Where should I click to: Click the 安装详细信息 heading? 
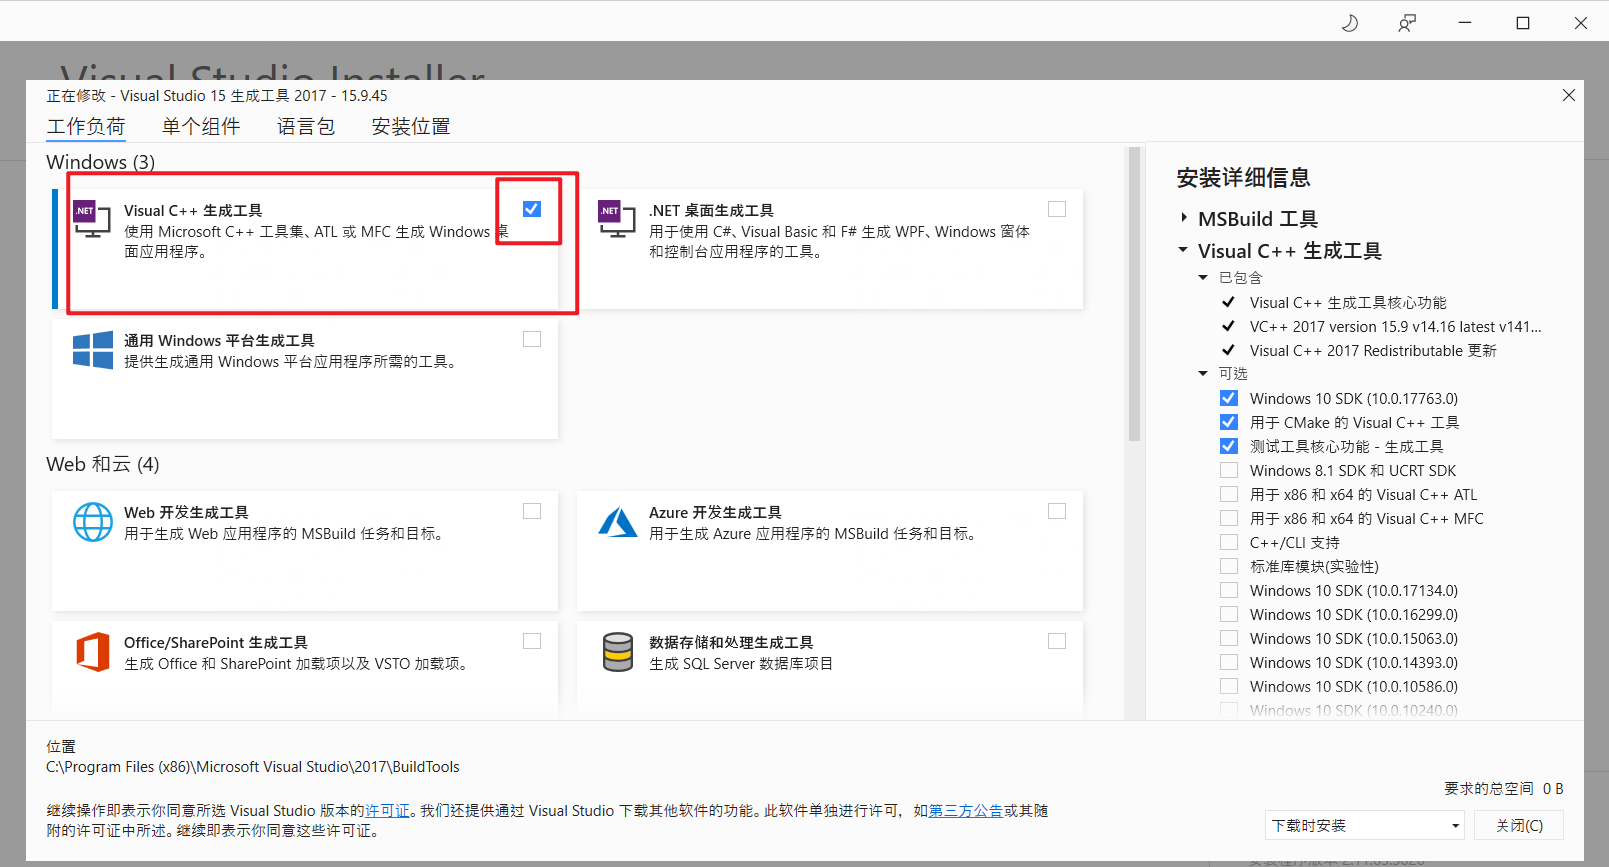(x=1243, y=178)
